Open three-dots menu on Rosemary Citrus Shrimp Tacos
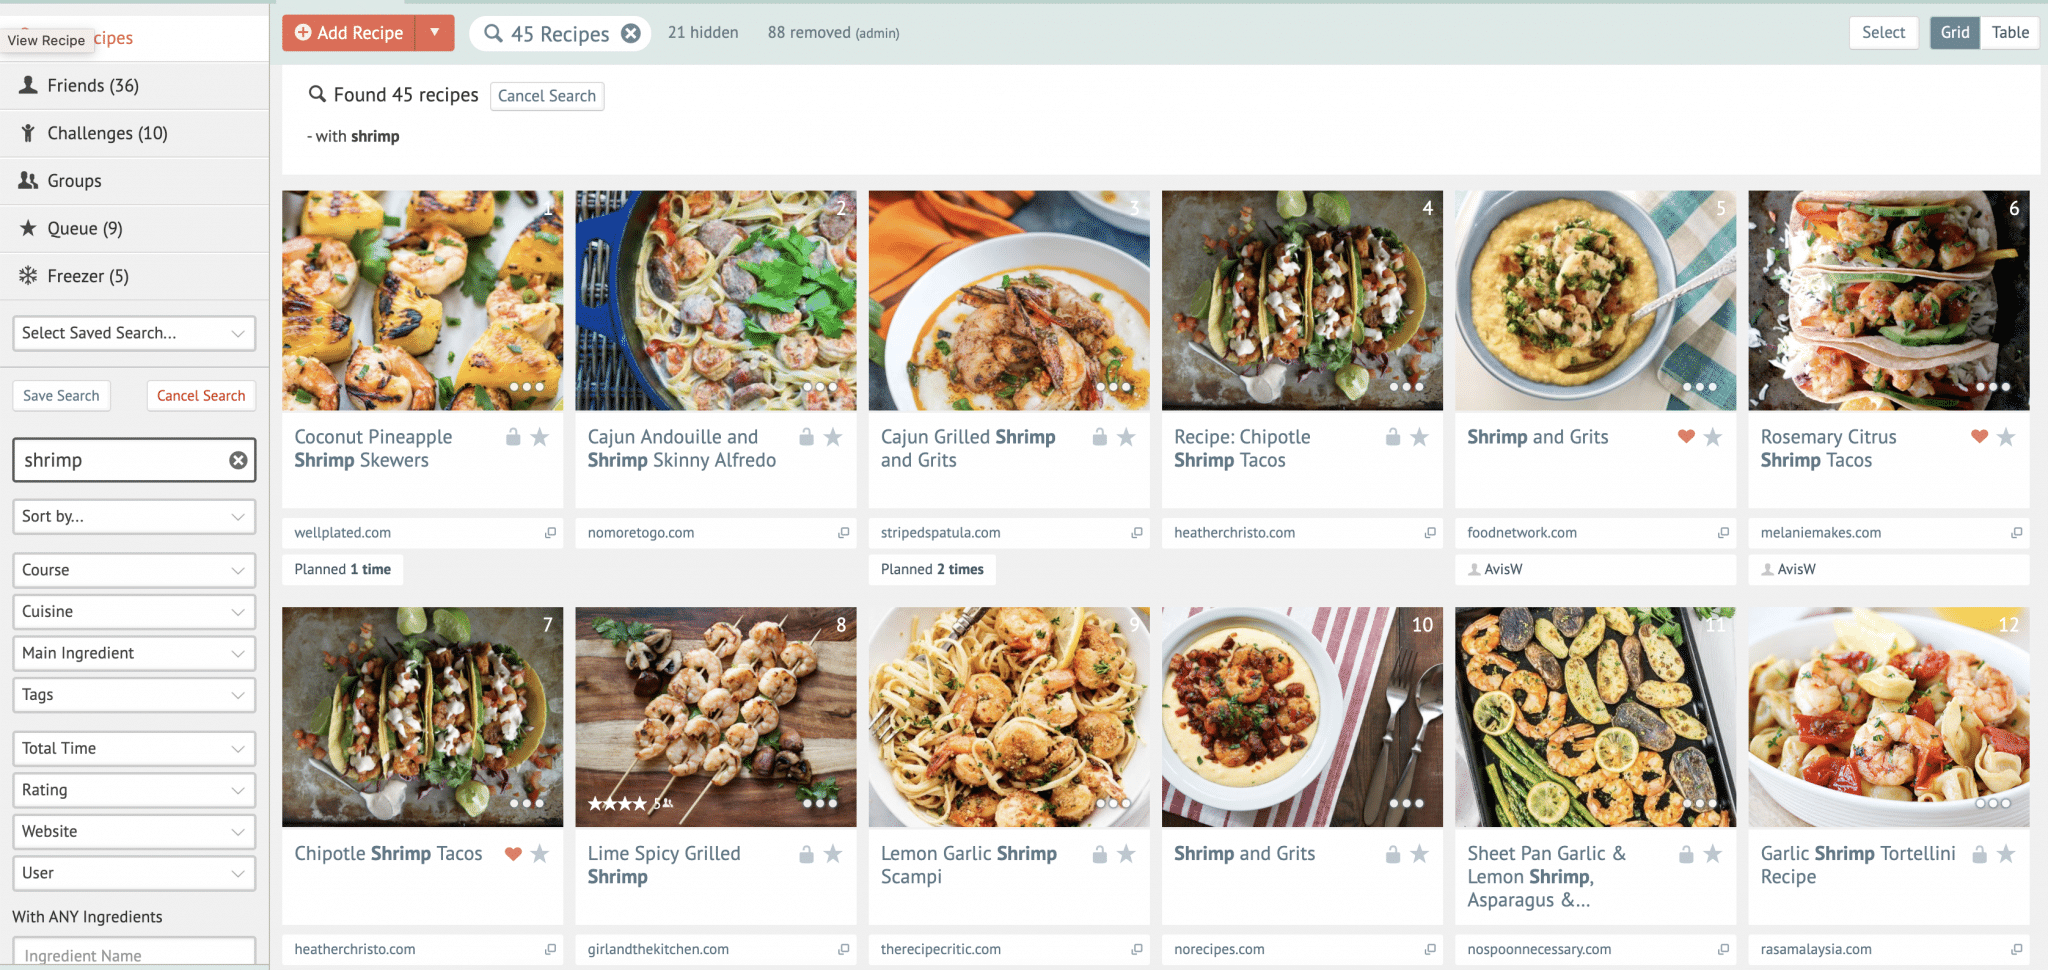This screenshot has width=2048, height=970. [1992, 387]
